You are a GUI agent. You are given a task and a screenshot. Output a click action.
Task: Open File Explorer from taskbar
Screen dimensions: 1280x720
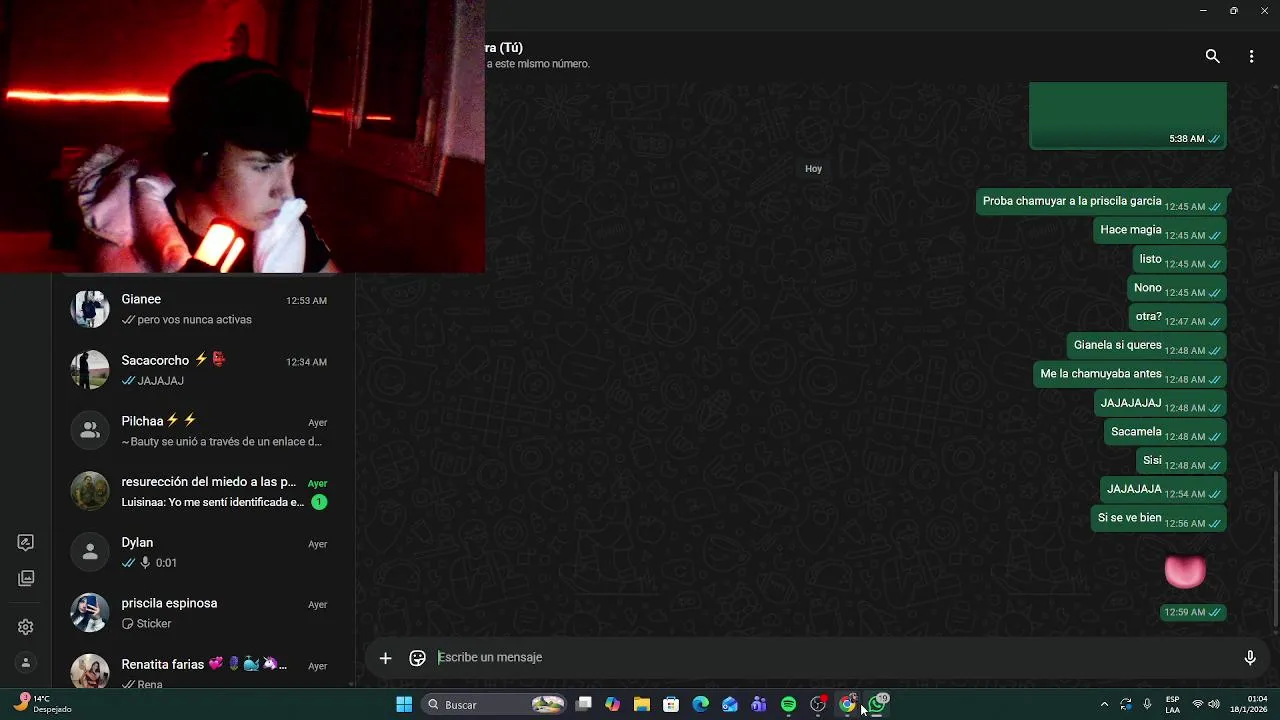[x=642, y=705]
